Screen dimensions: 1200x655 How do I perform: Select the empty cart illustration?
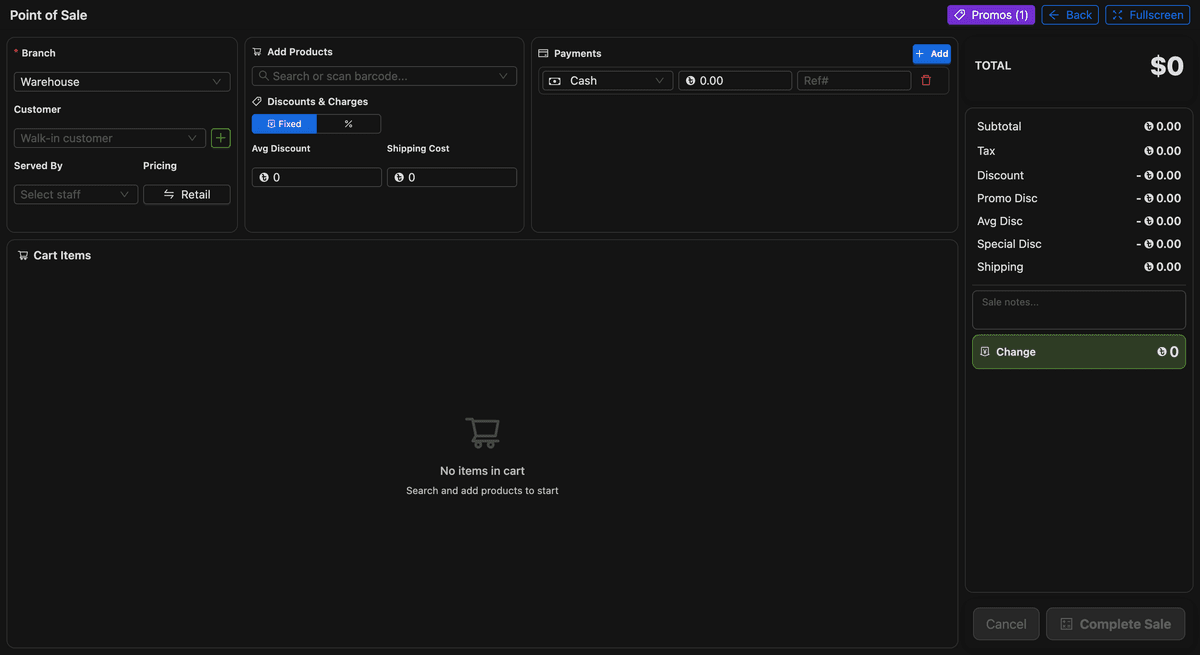482,433
